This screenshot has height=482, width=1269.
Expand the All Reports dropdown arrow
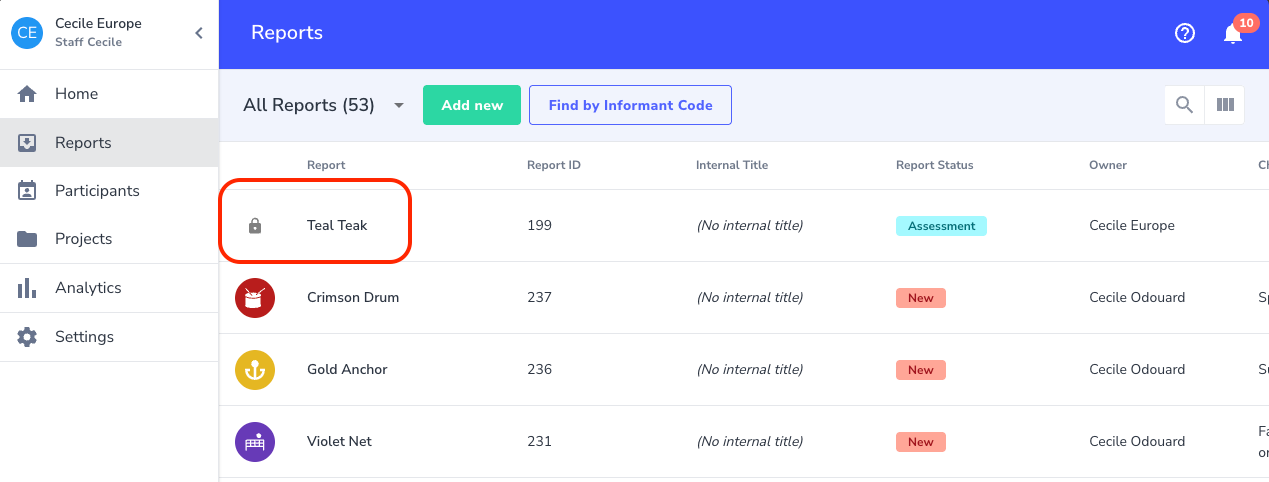point(399,106)
